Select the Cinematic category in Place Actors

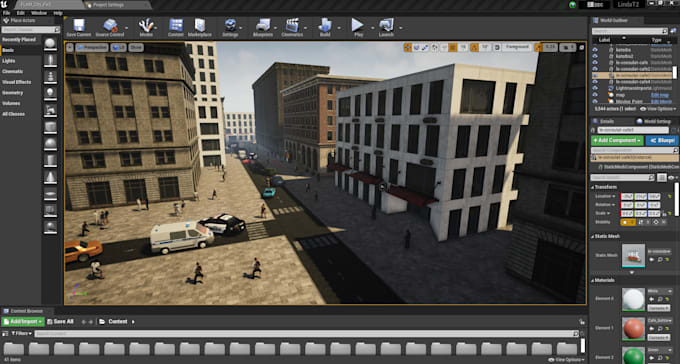pos(13,71)
